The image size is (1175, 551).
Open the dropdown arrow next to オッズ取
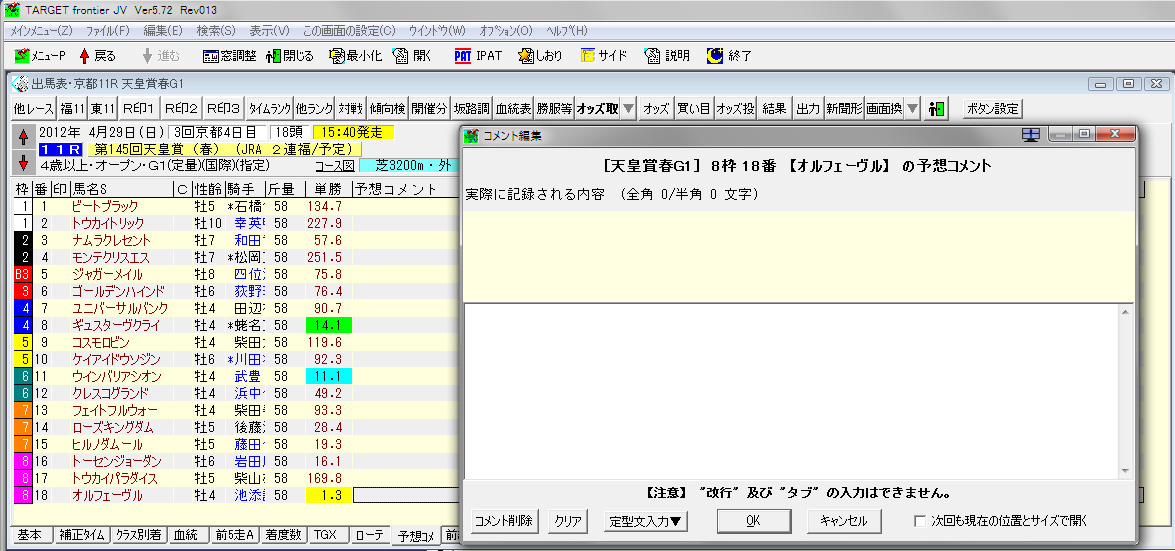point(628,109)
